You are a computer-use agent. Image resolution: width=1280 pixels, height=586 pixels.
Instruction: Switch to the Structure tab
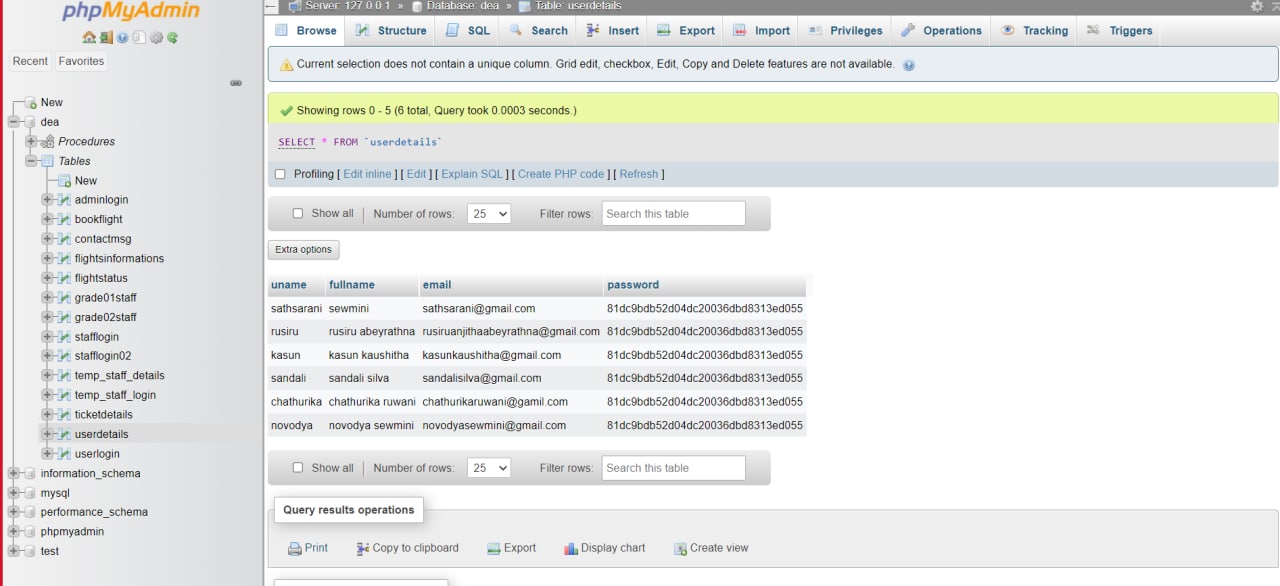(391, 31)
